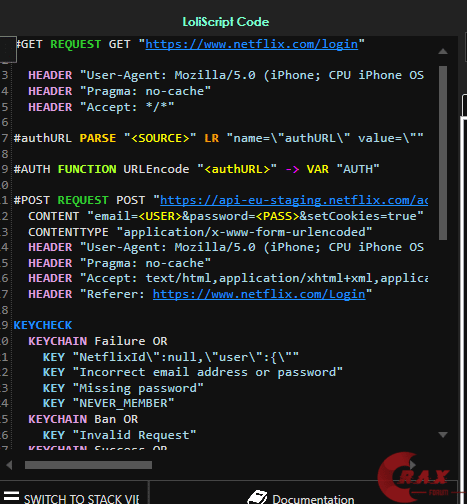Click the horizontal scrollbar left arrow
This screenshot has width=467, height=504.
click(x=9, y=465)
